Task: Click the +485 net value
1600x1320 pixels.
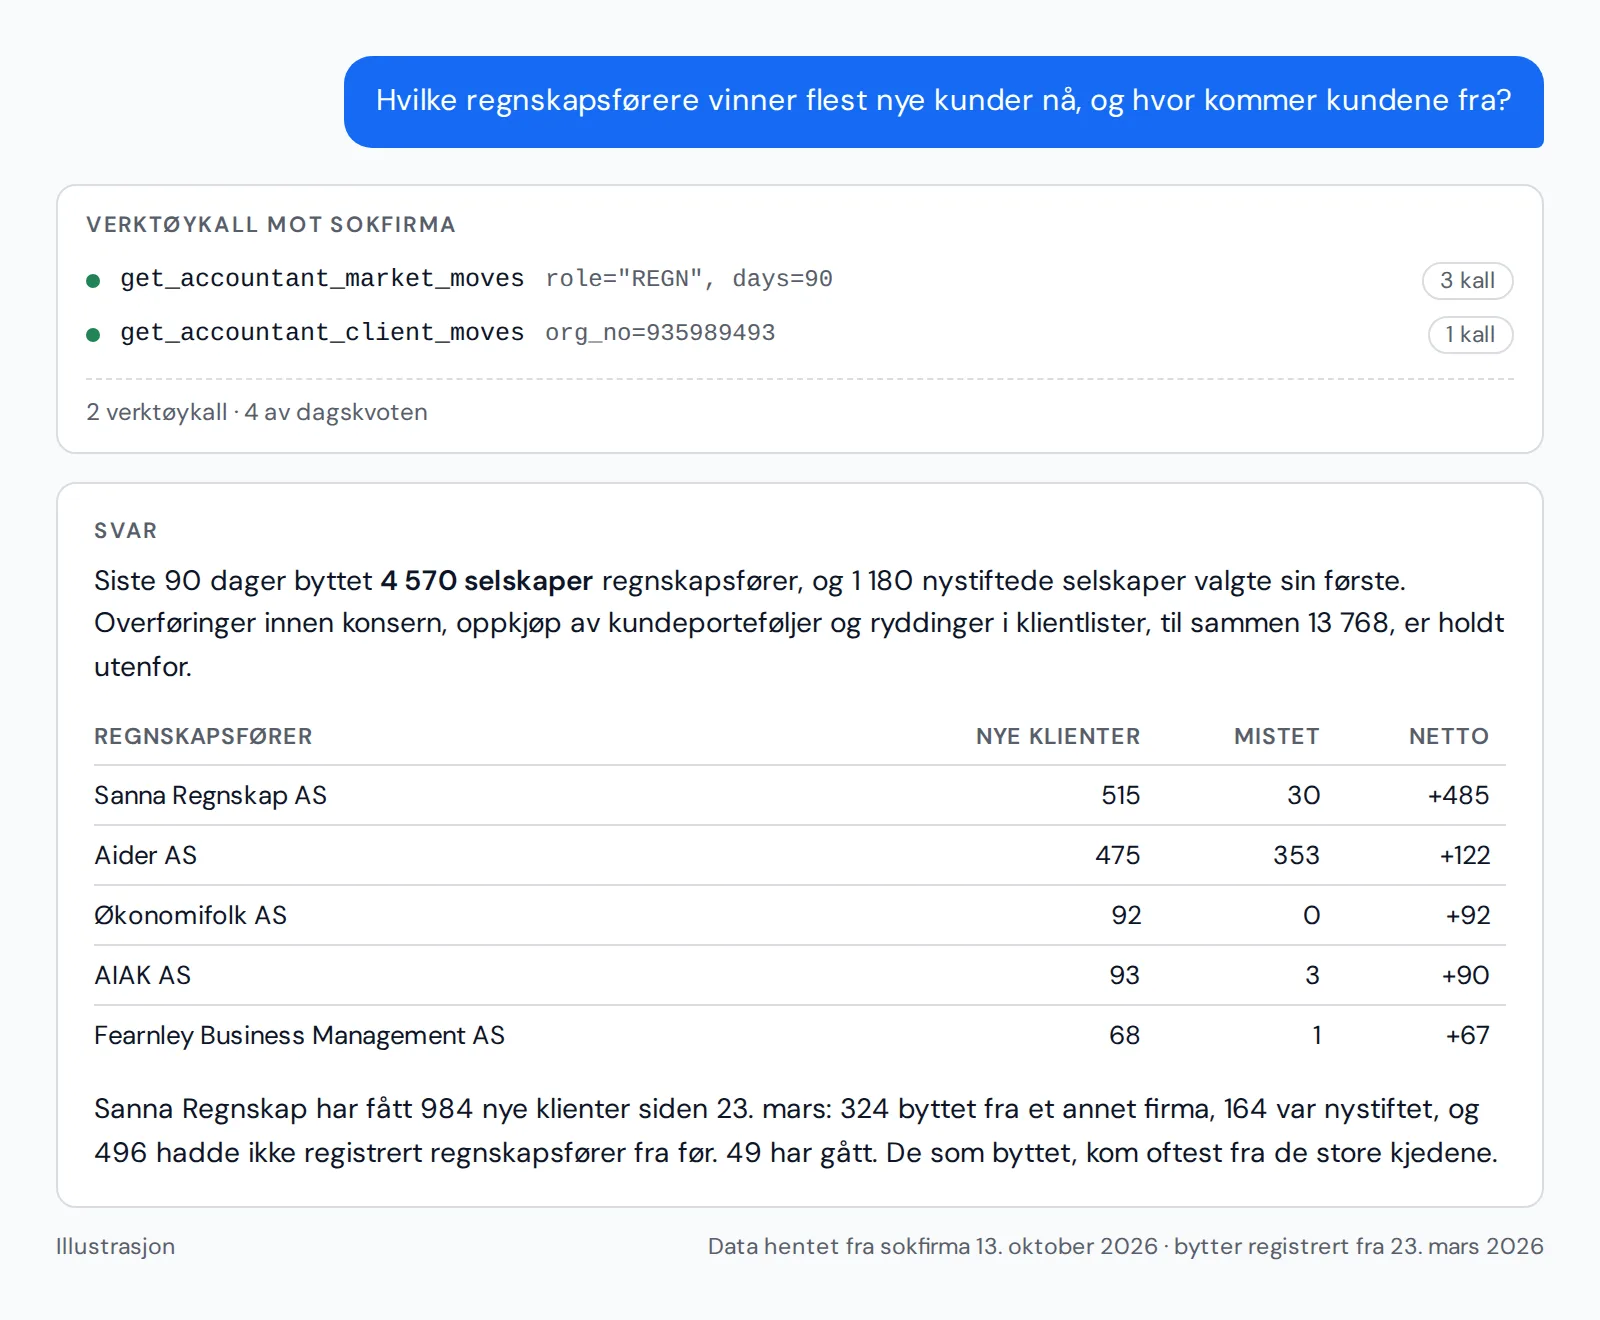Action: click(x=1459, y=796)
